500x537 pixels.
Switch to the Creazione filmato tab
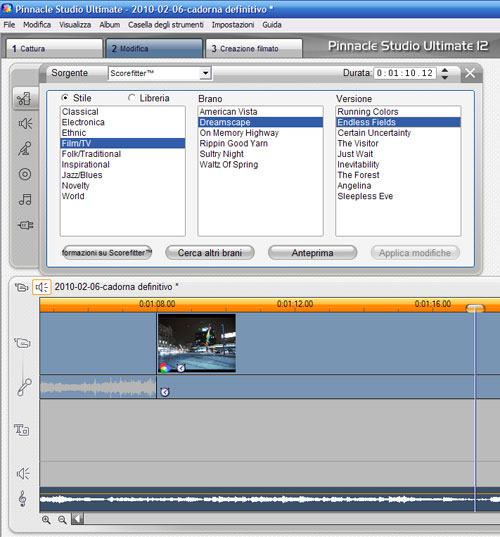coord(254,48)
